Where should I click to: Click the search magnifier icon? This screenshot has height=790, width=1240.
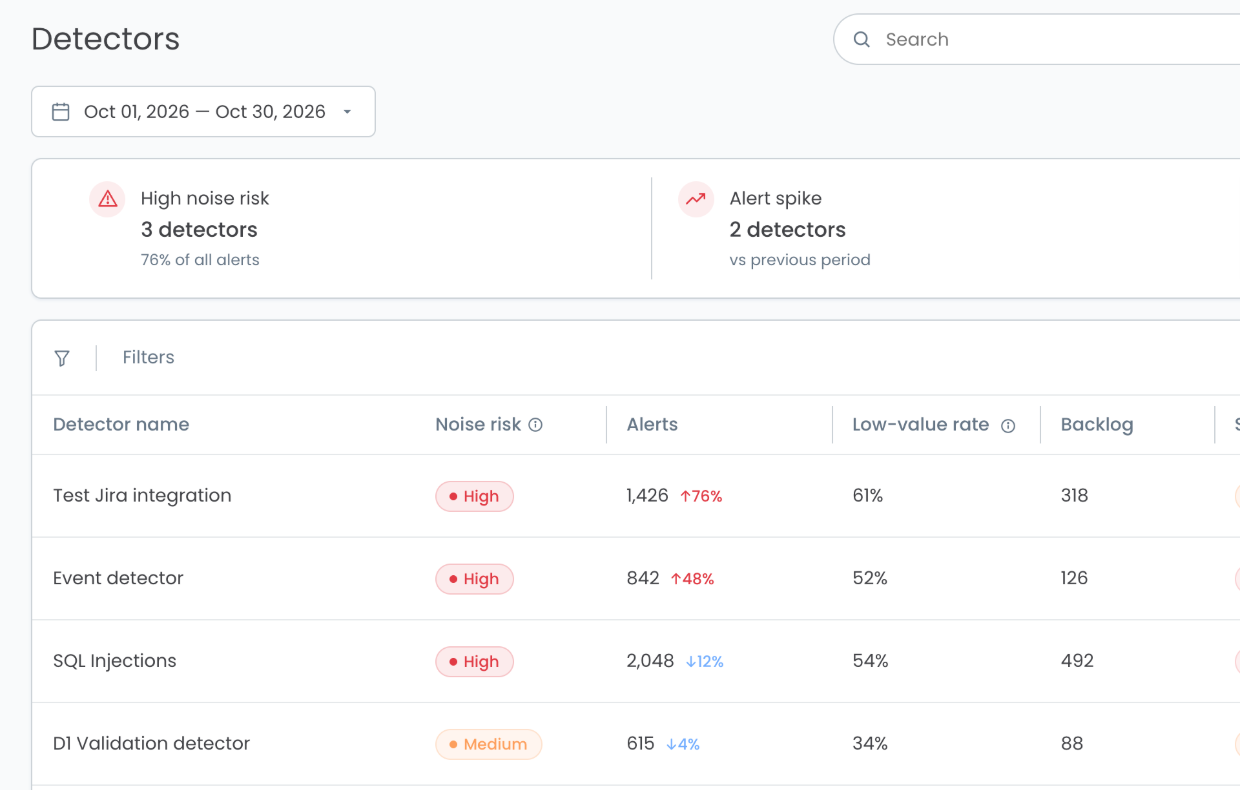coord(861,40)
